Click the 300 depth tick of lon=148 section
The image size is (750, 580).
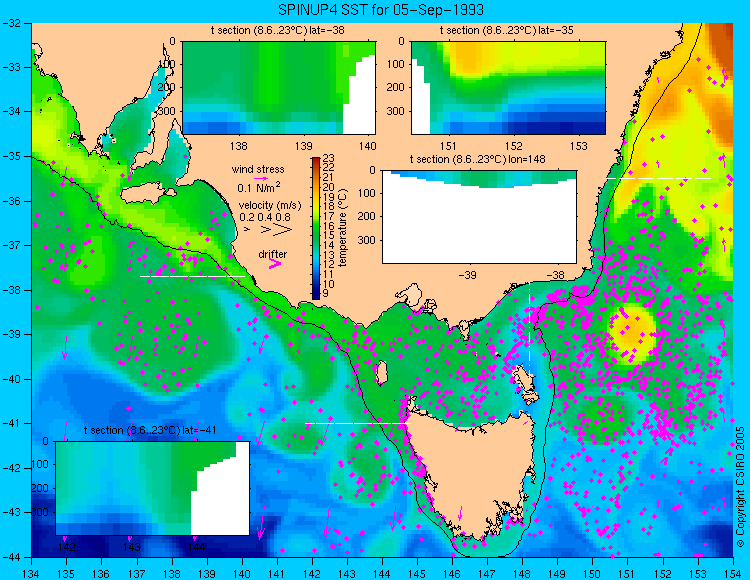[x=367, y=240]
